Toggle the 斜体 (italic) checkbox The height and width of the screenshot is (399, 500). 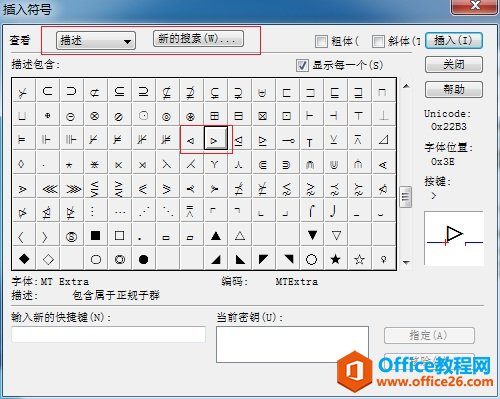(x=378, y=41)
